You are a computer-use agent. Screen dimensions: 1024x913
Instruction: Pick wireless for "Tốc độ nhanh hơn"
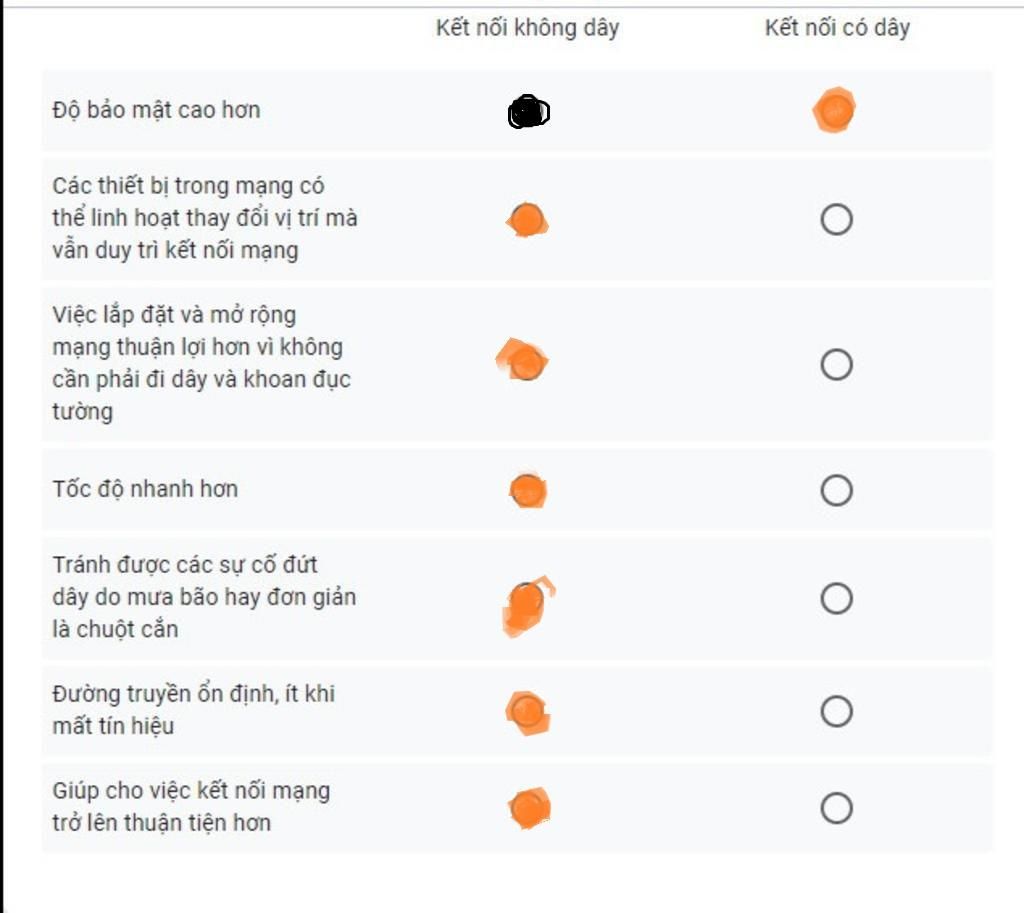pyautogui.click(x=528, y=490)
